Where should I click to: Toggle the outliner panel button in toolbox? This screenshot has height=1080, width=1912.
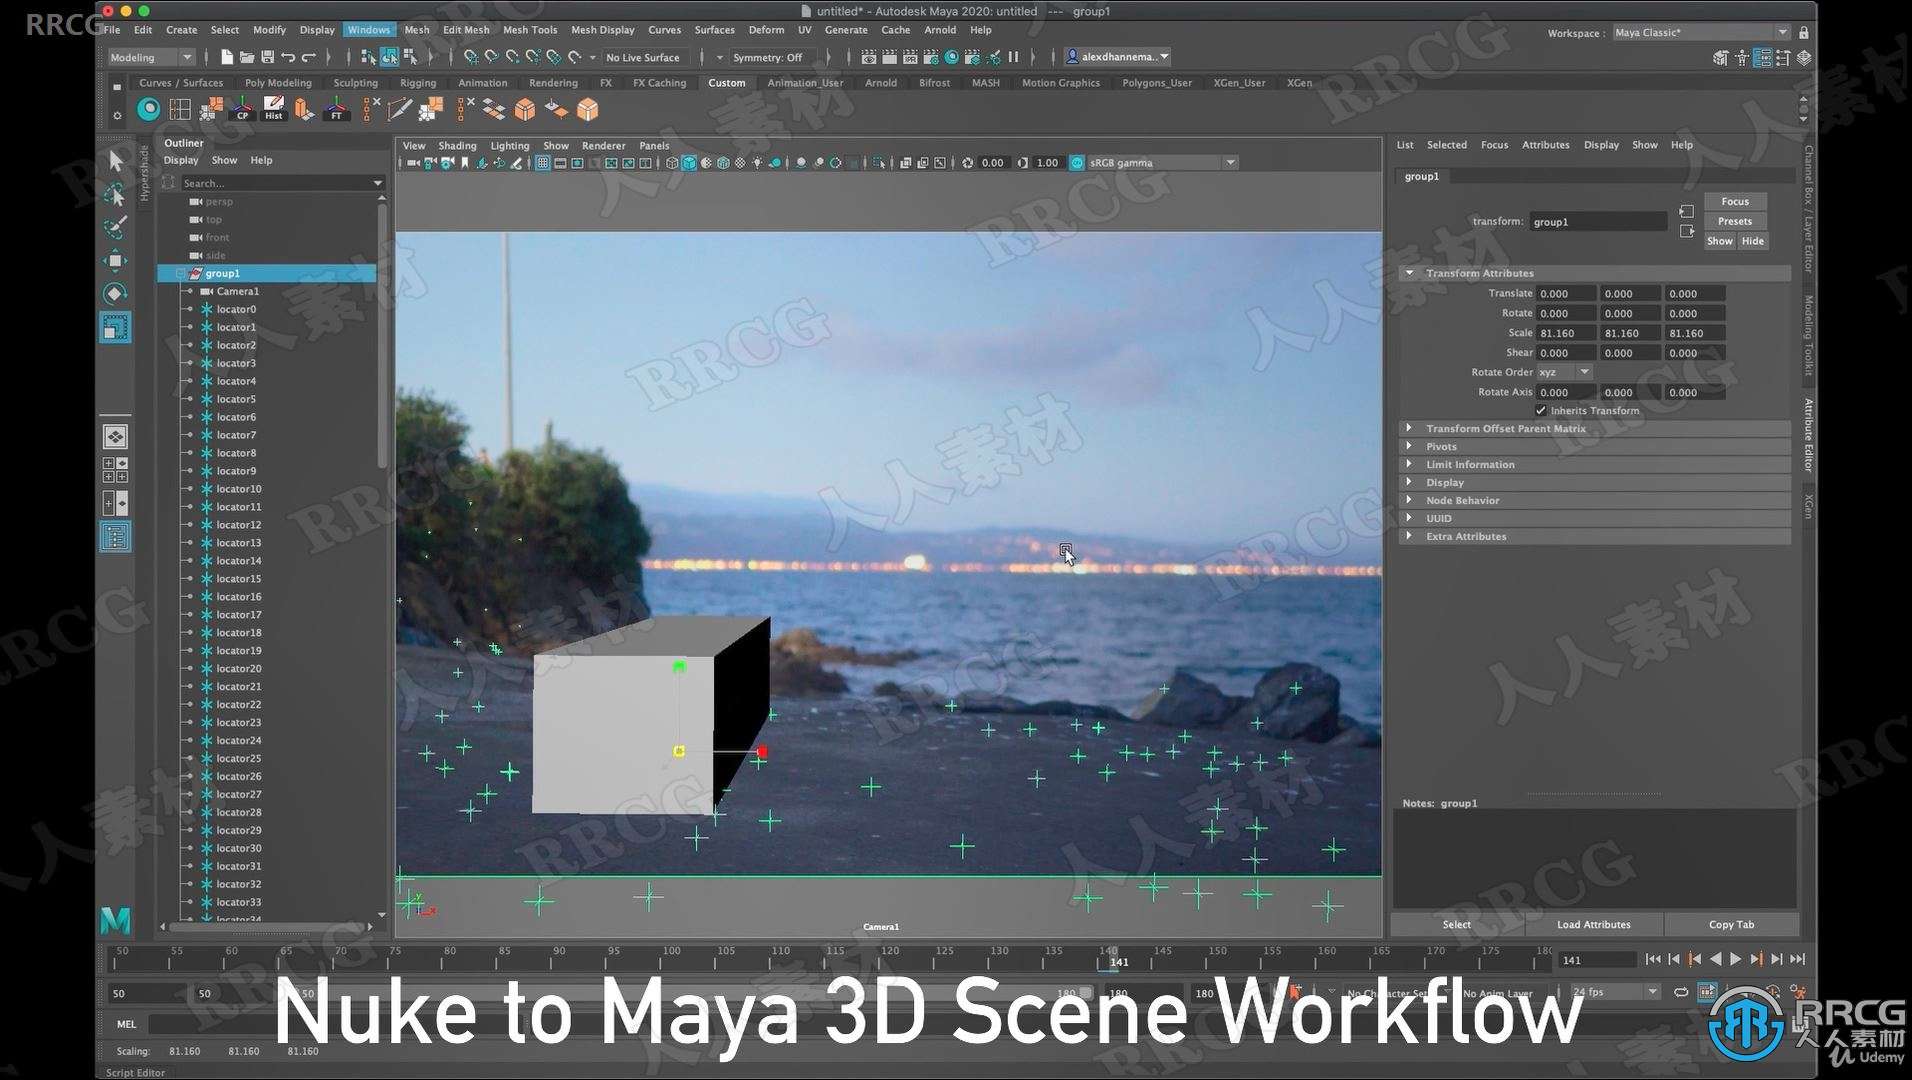point(115,537)
